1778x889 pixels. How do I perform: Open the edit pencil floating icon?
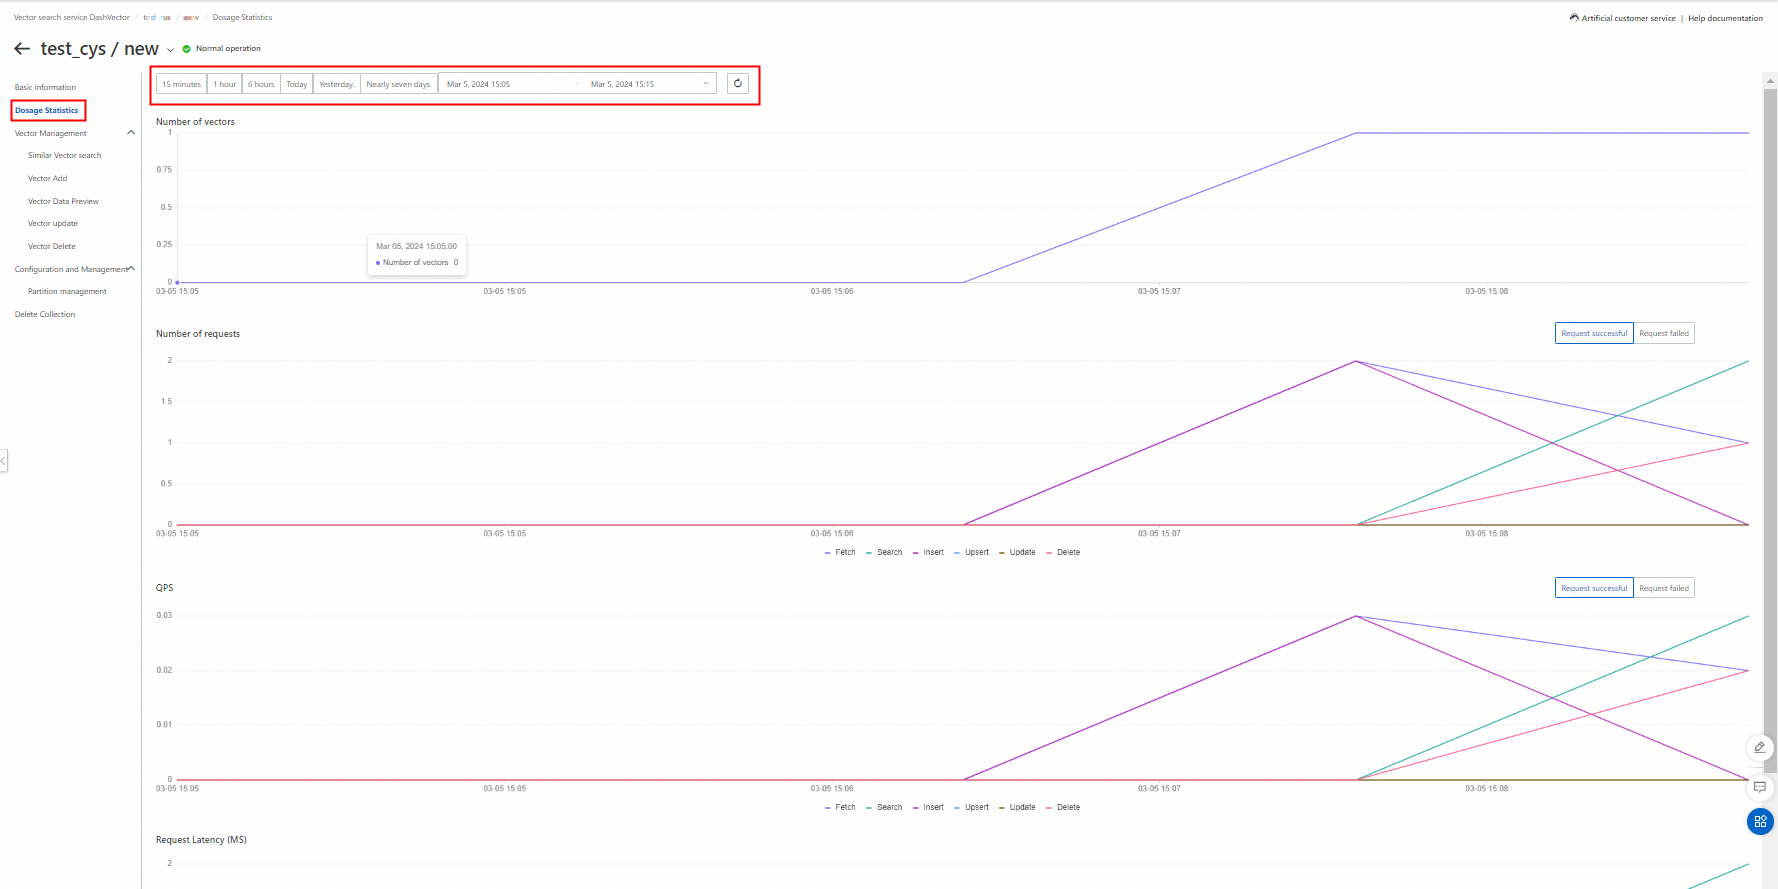point(1760,747)
